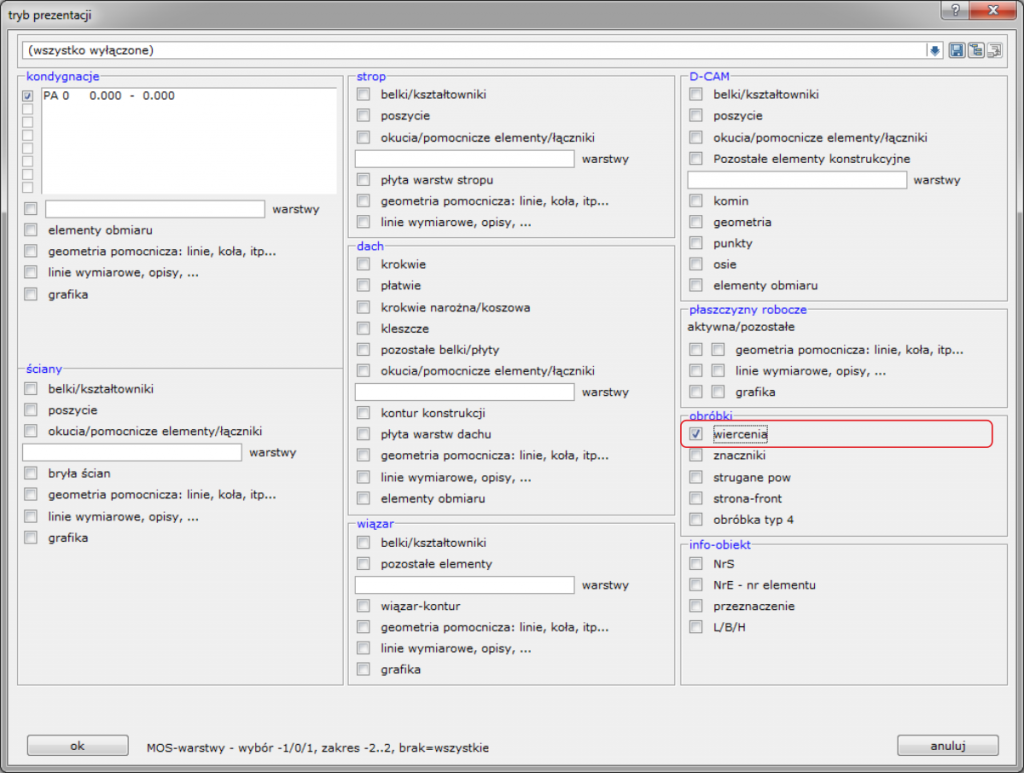Viewport: 1024px width, 773px height.
Task: Click the 'anuluj' cancel button
Action: point(947,746)
